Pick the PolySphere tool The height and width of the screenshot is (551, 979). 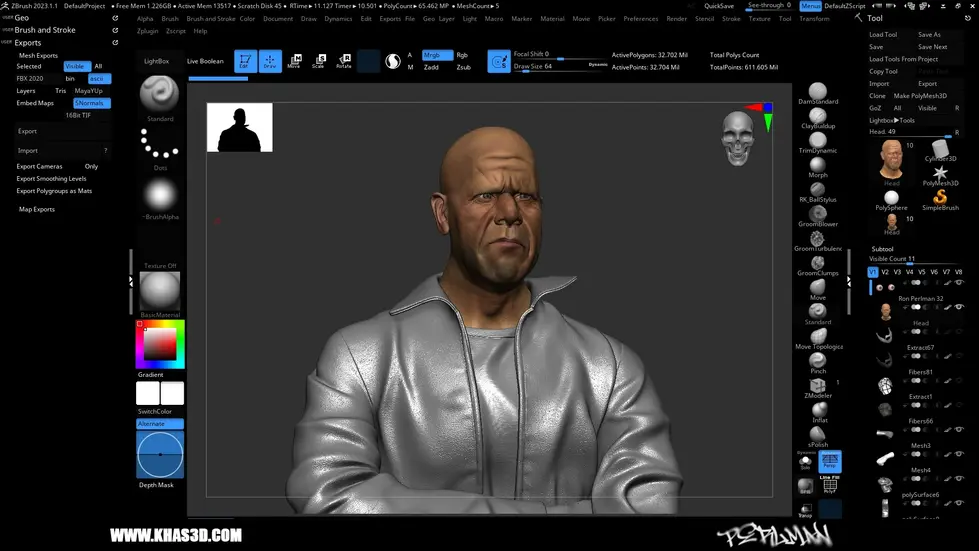(x=891, y=200)
